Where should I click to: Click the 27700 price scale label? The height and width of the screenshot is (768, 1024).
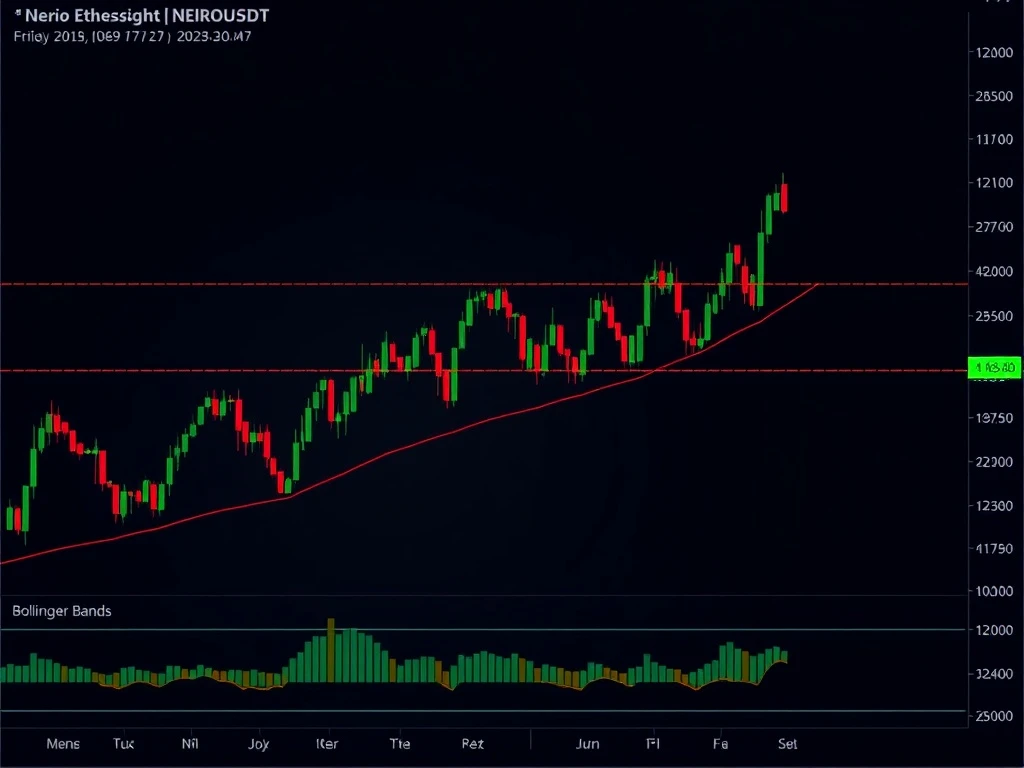994,227
